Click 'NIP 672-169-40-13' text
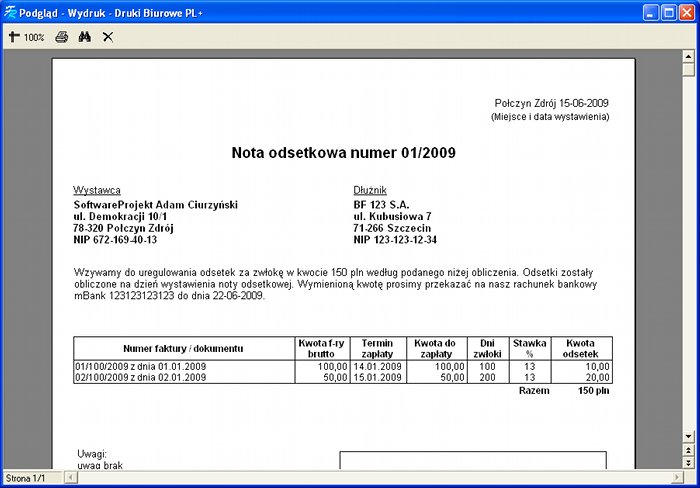700x488 pixels. (115, 240)
